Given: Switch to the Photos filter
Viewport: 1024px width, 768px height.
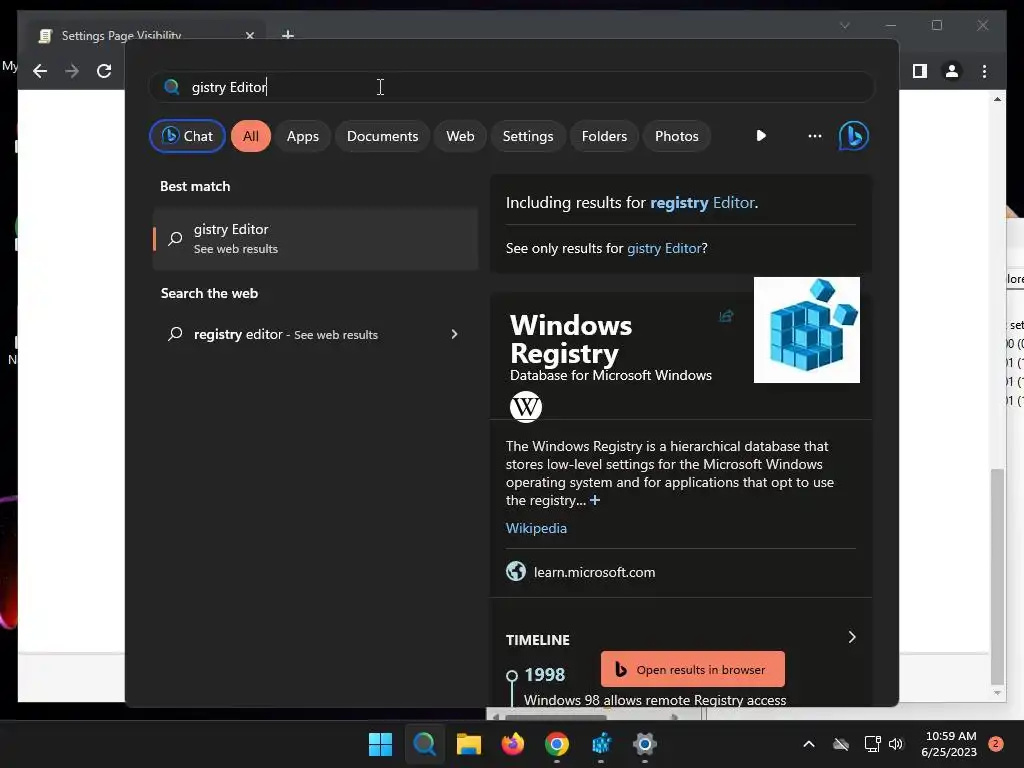Looking at the screenshot, I should [x=677, y=136].
